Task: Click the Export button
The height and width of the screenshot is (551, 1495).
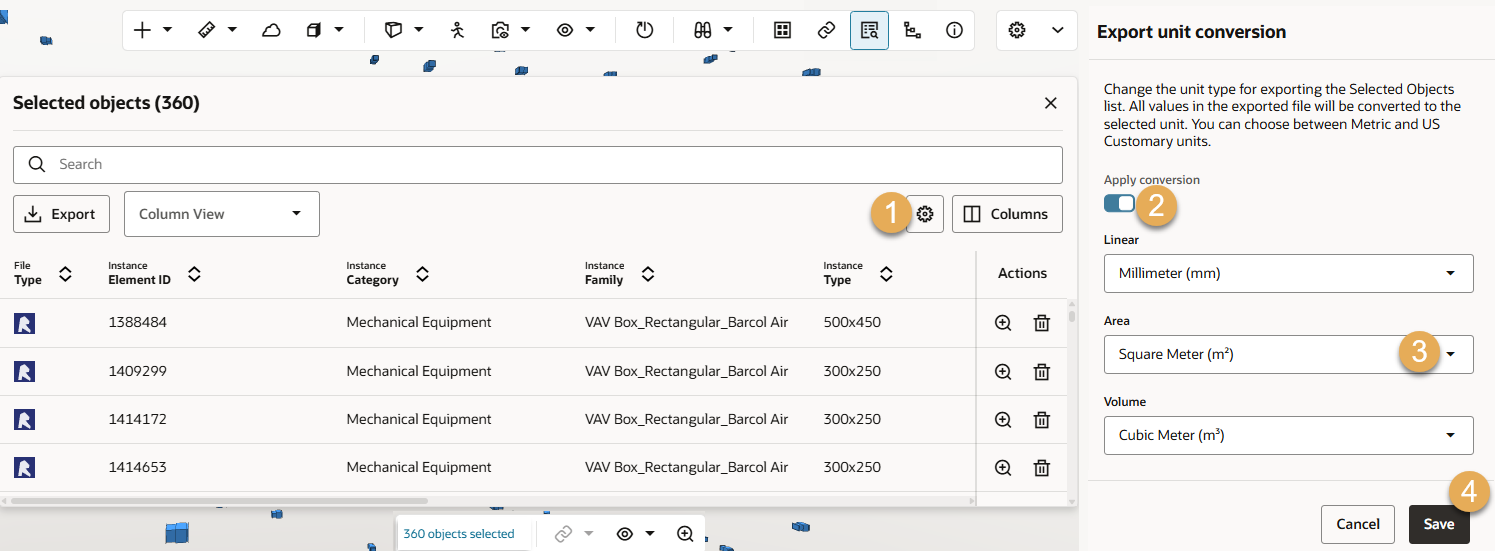Action: point(61,214)
